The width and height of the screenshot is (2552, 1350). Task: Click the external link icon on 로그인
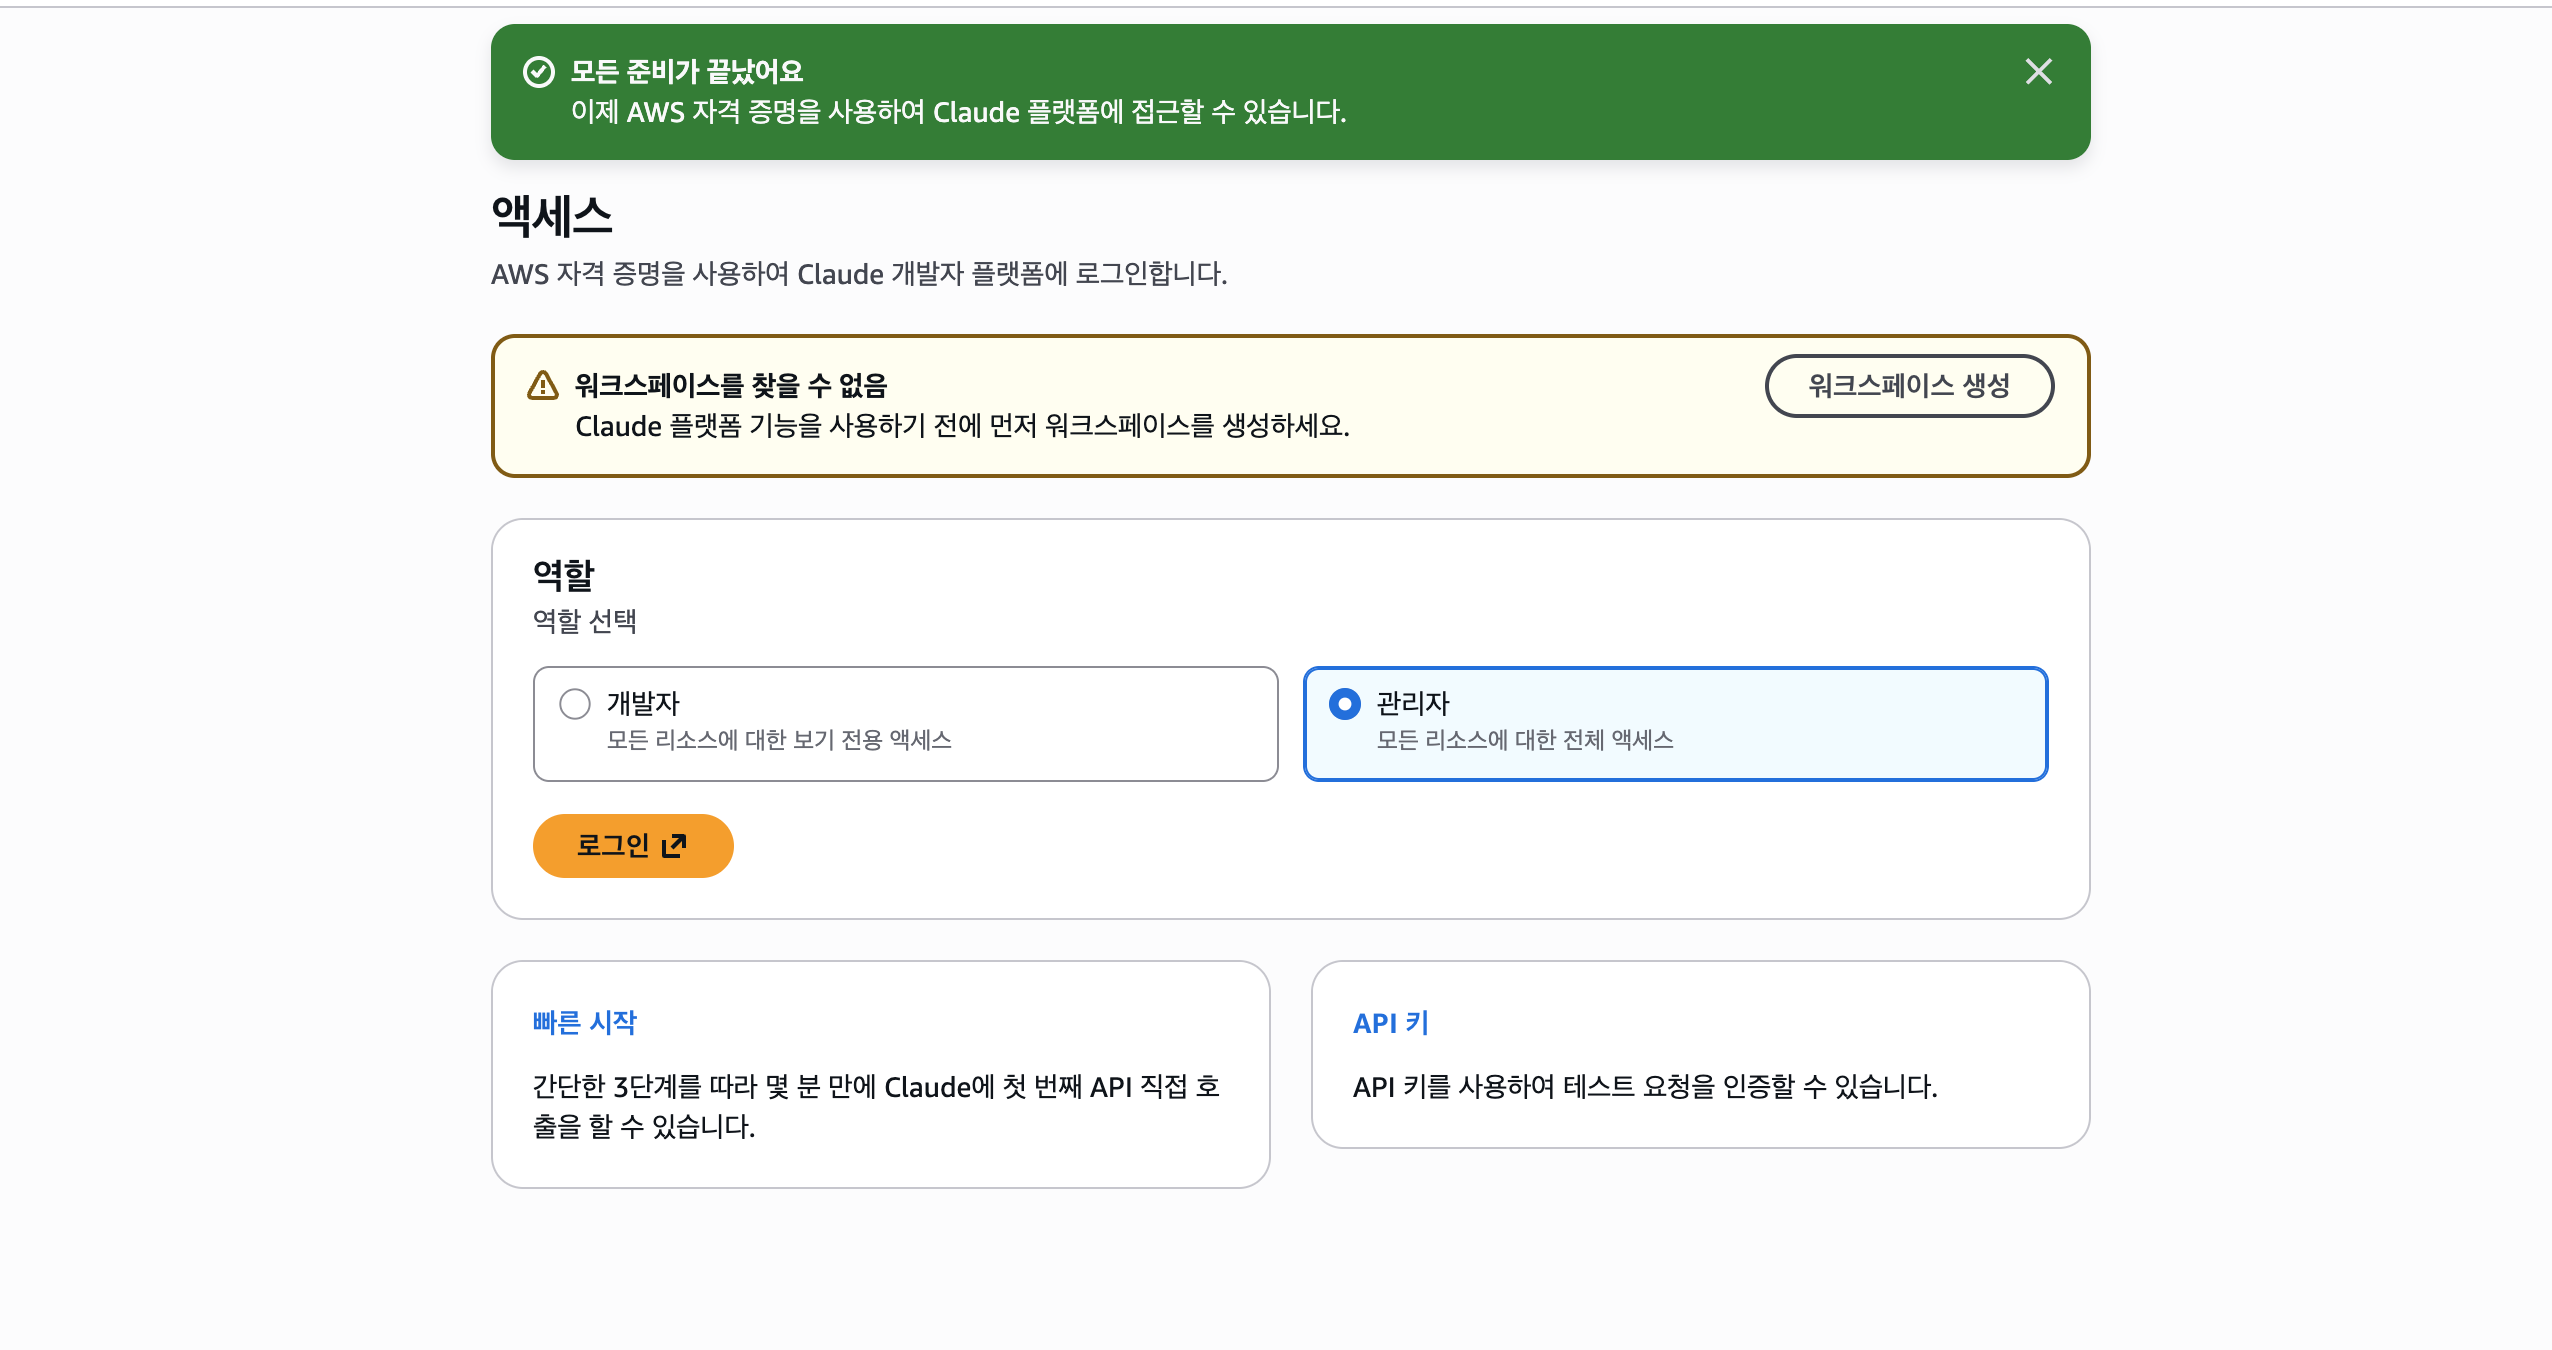coord(675,846)
